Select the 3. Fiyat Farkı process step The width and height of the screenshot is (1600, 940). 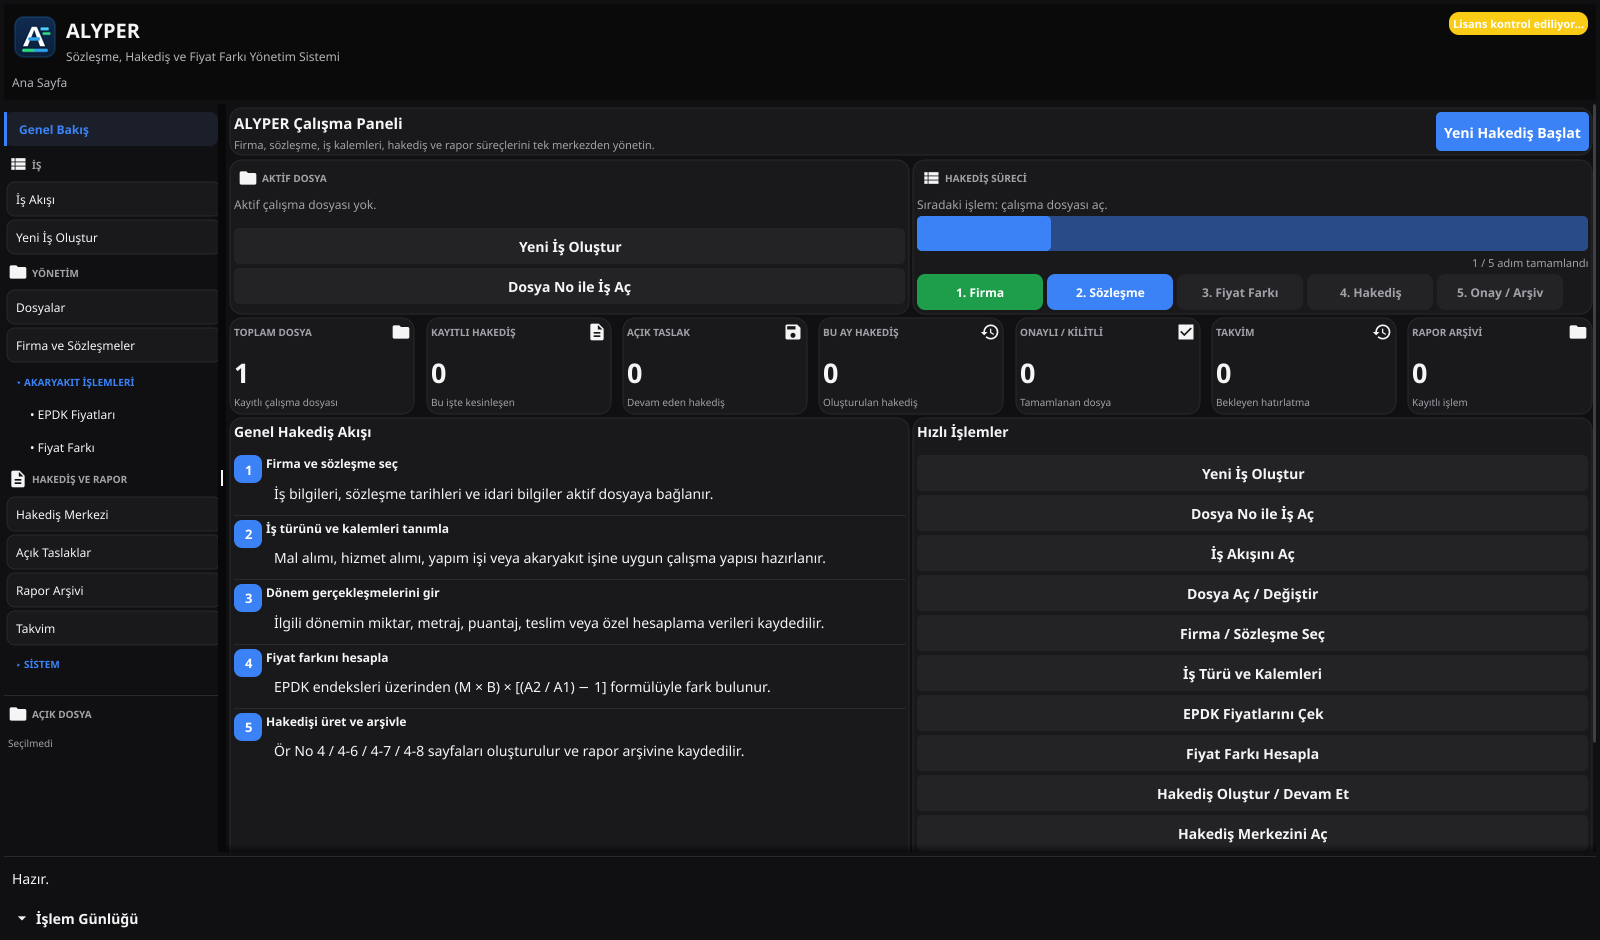pyautogui.click(x=1240, y=292)
